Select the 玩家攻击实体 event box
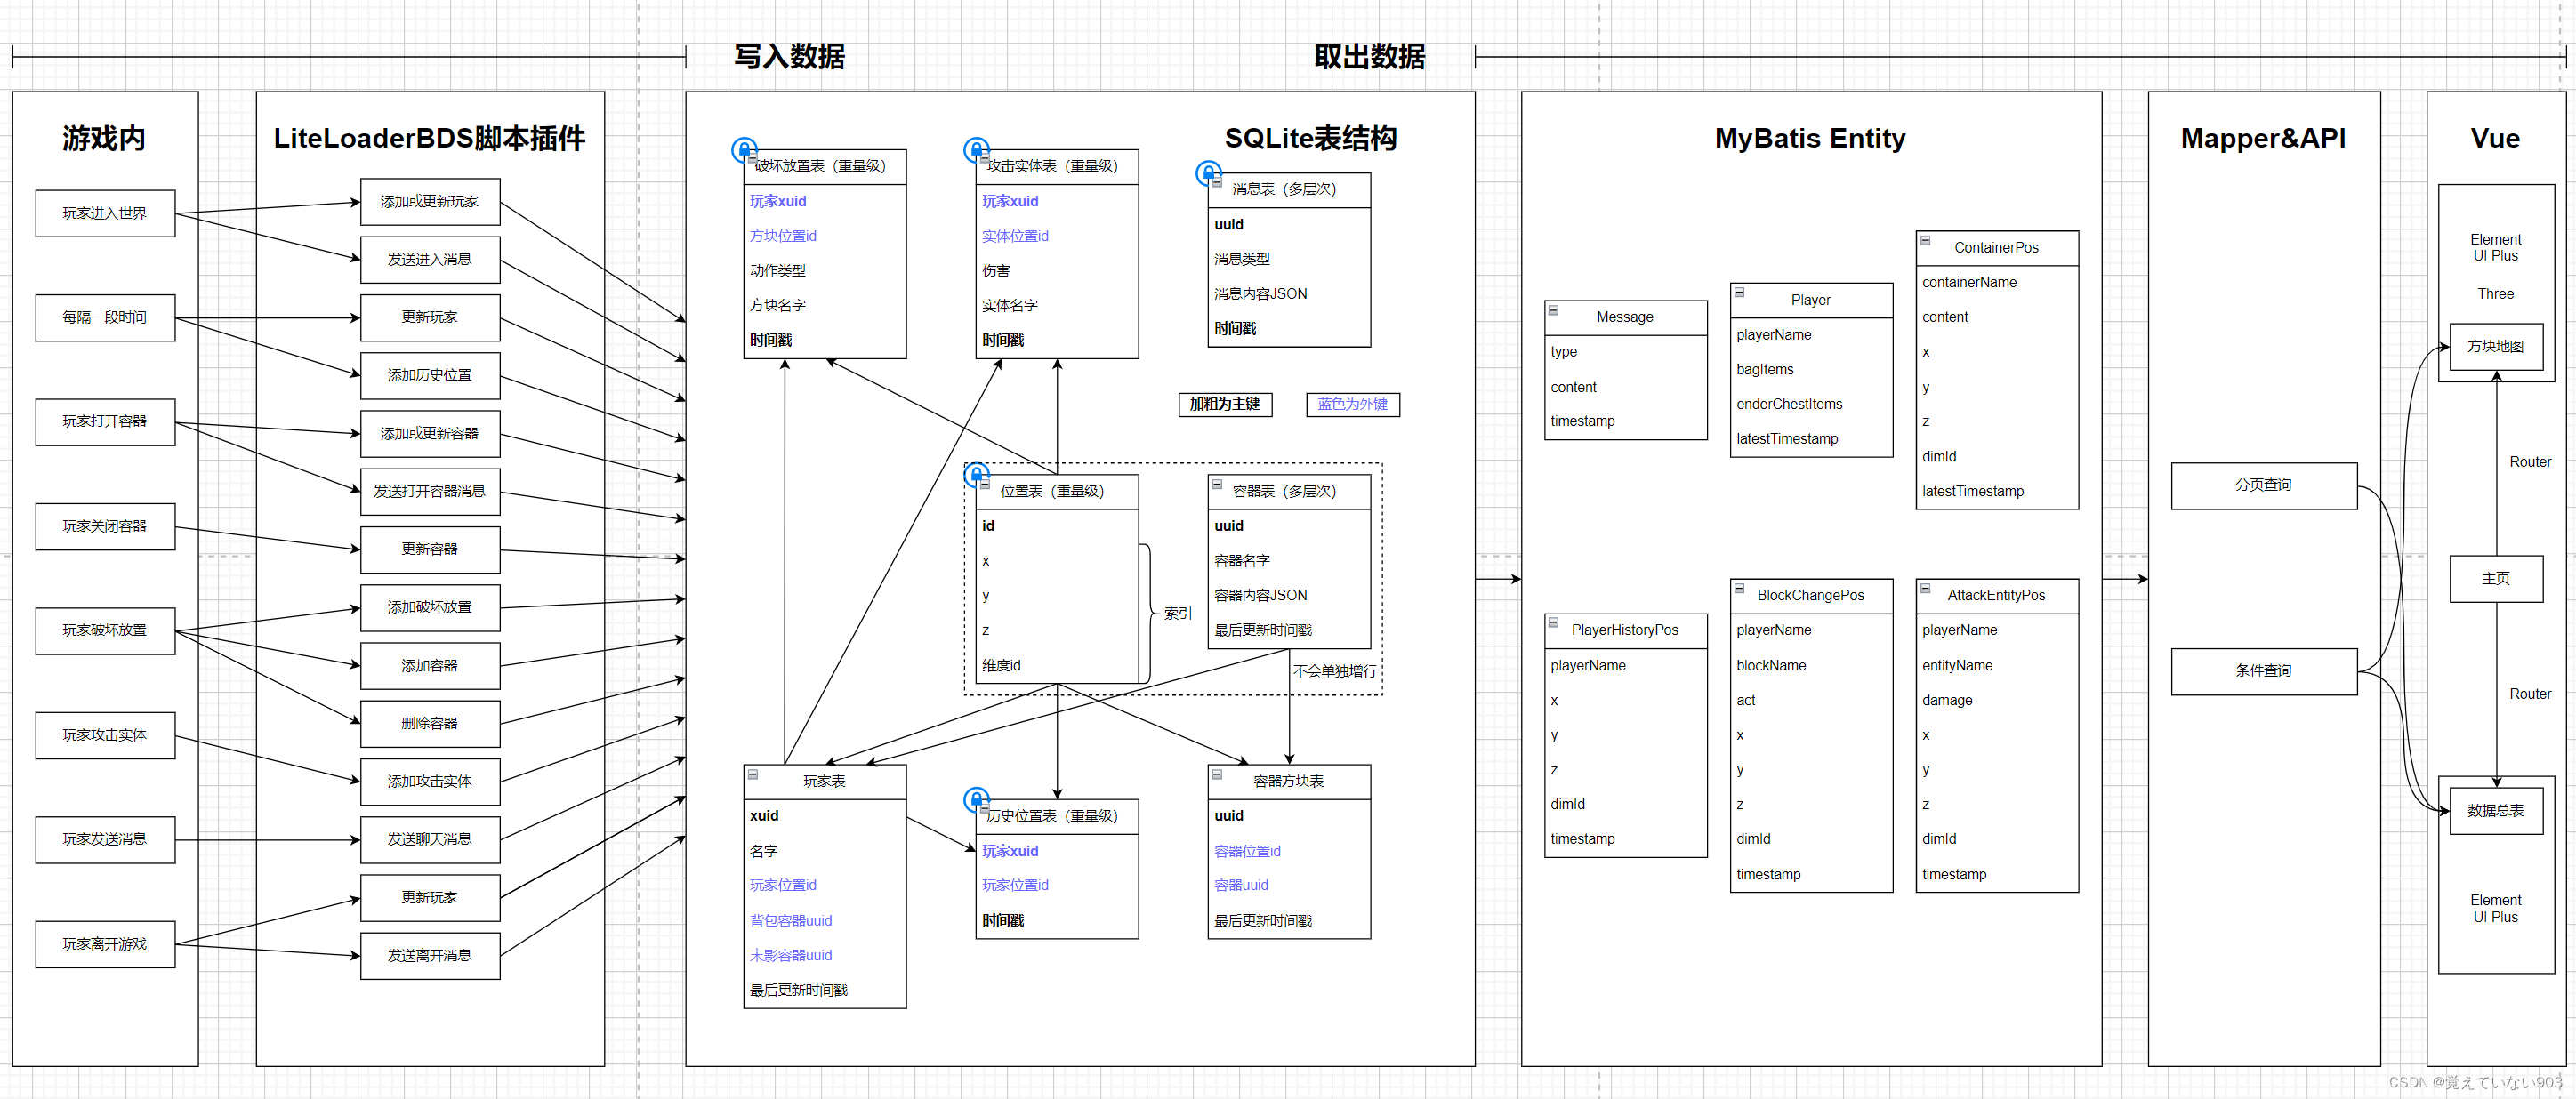The image size is (2576, 1099). (x=105, y=735)
